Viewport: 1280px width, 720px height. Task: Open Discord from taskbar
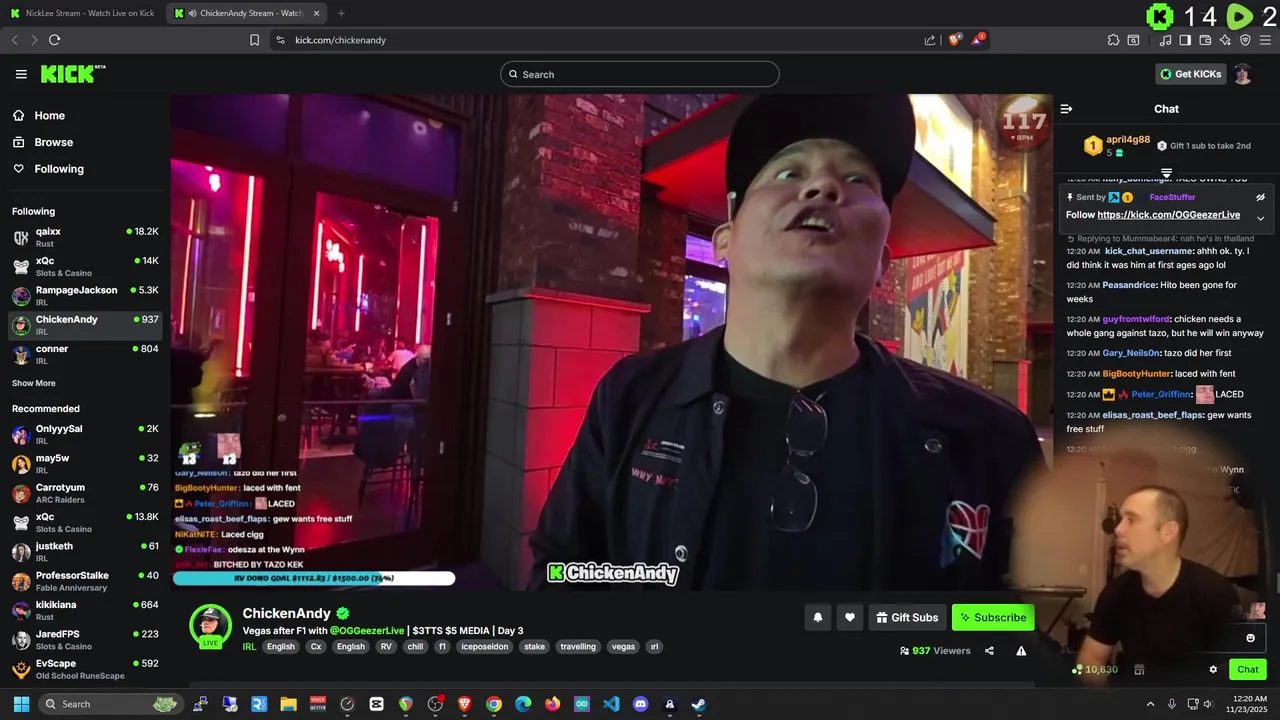[x=640, y=704]
